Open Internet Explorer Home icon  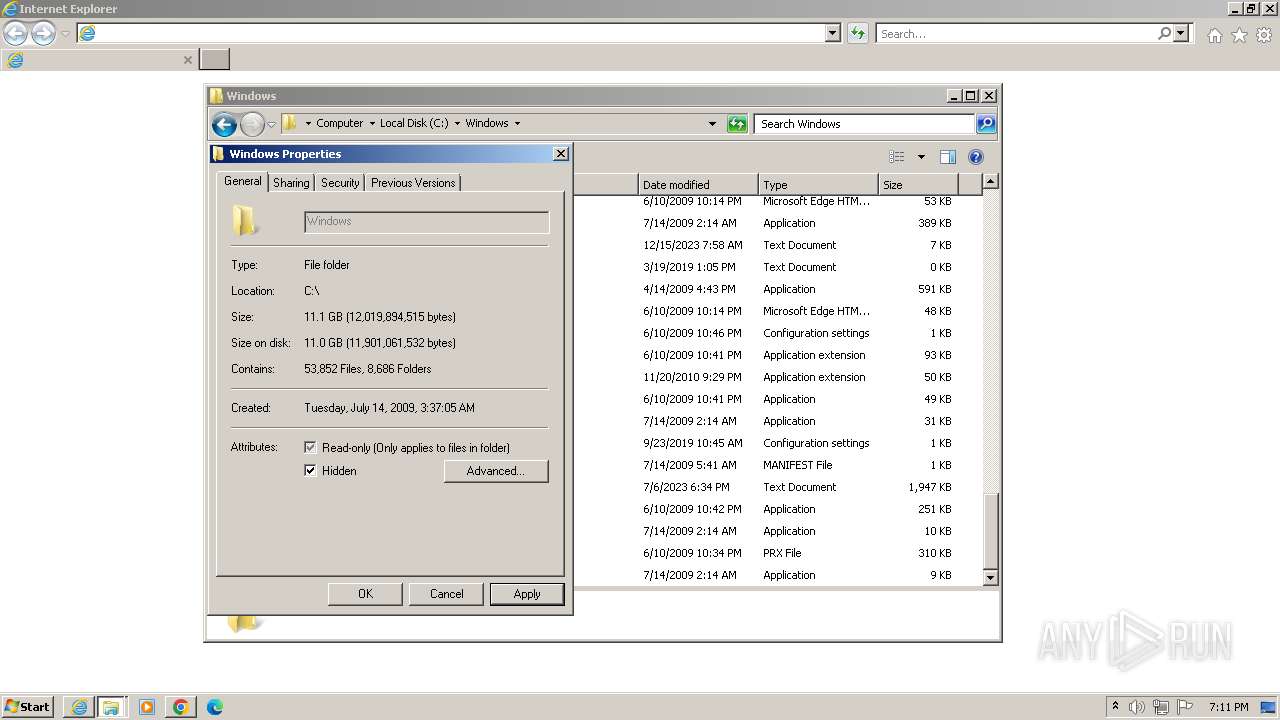(1214, 35)
